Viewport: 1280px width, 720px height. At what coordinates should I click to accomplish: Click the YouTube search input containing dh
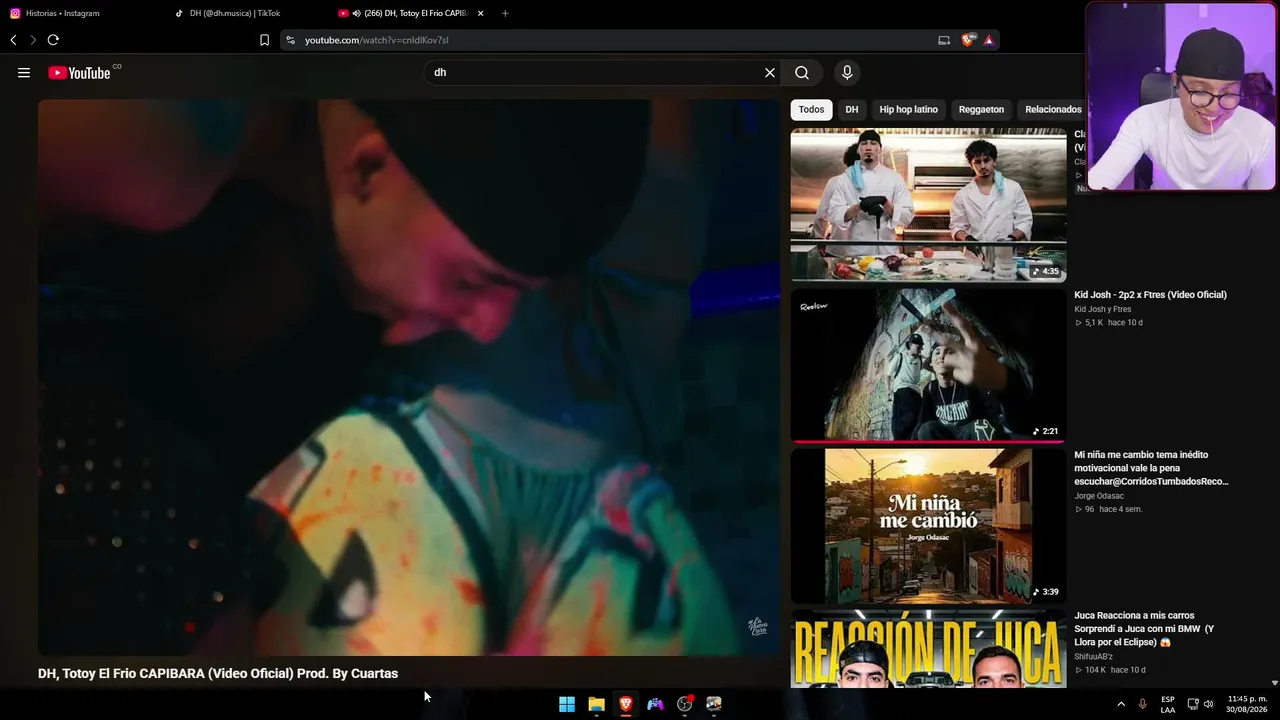click(x=595, y=73)
